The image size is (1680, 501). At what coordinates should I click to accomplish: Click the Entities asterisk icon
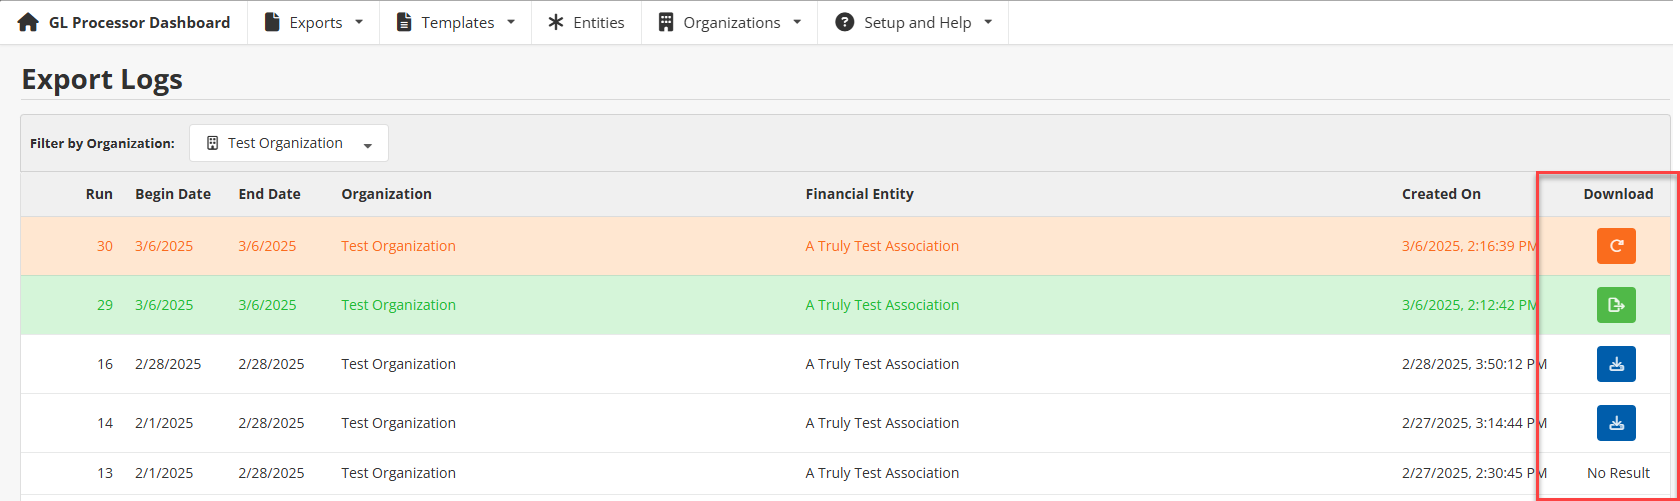[556, 22]
